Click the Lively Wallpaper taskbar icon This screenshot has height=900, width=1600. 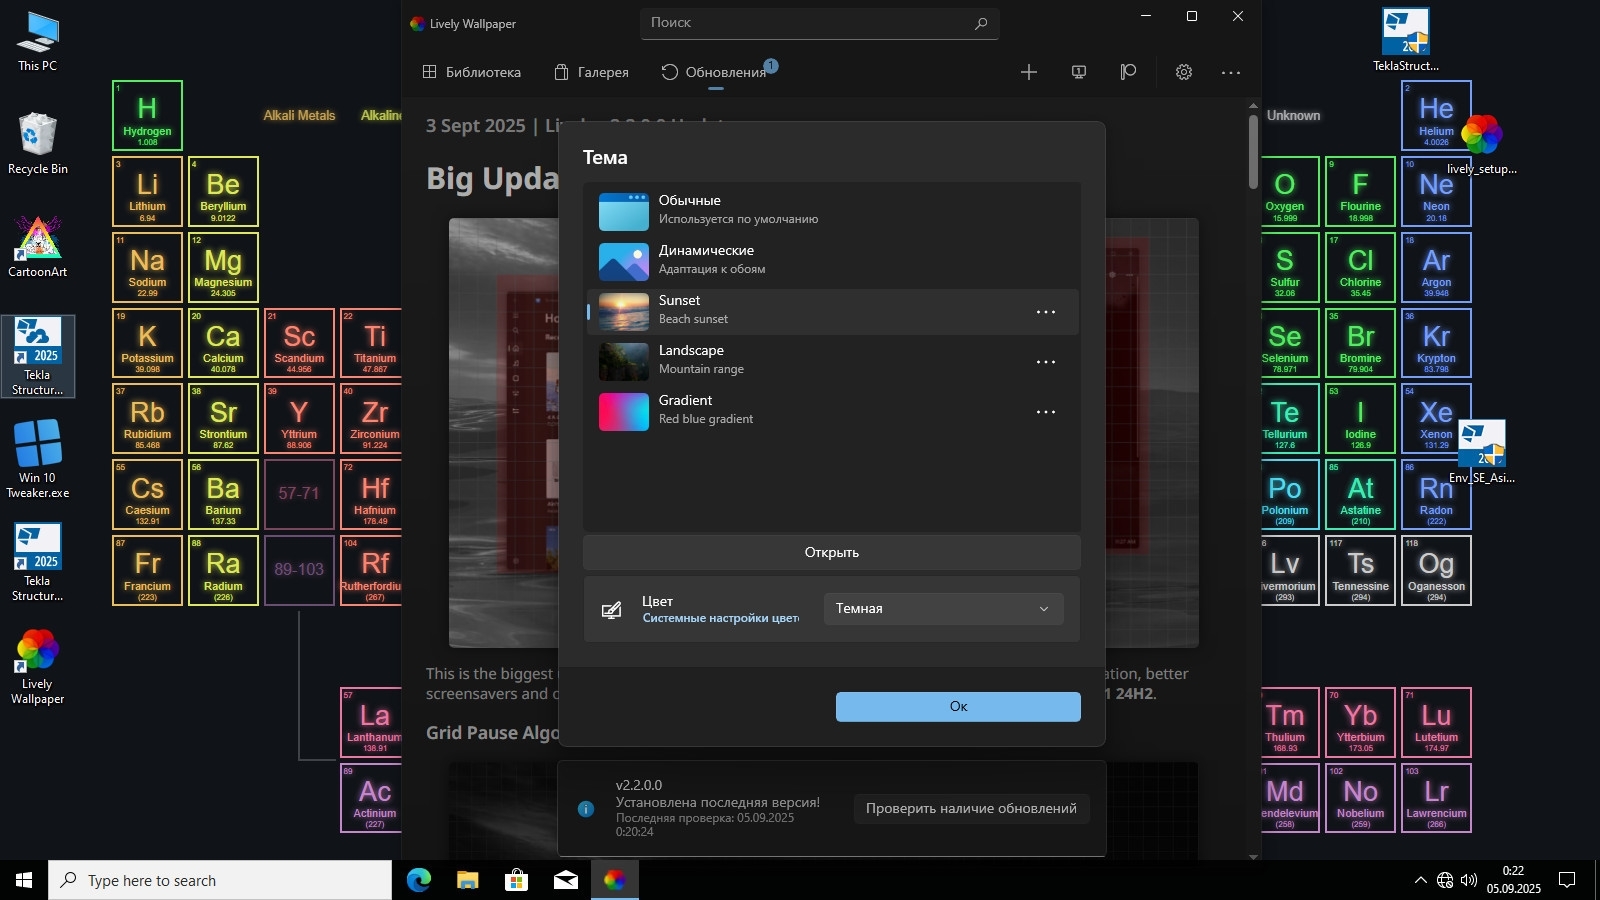coord(614,880)
